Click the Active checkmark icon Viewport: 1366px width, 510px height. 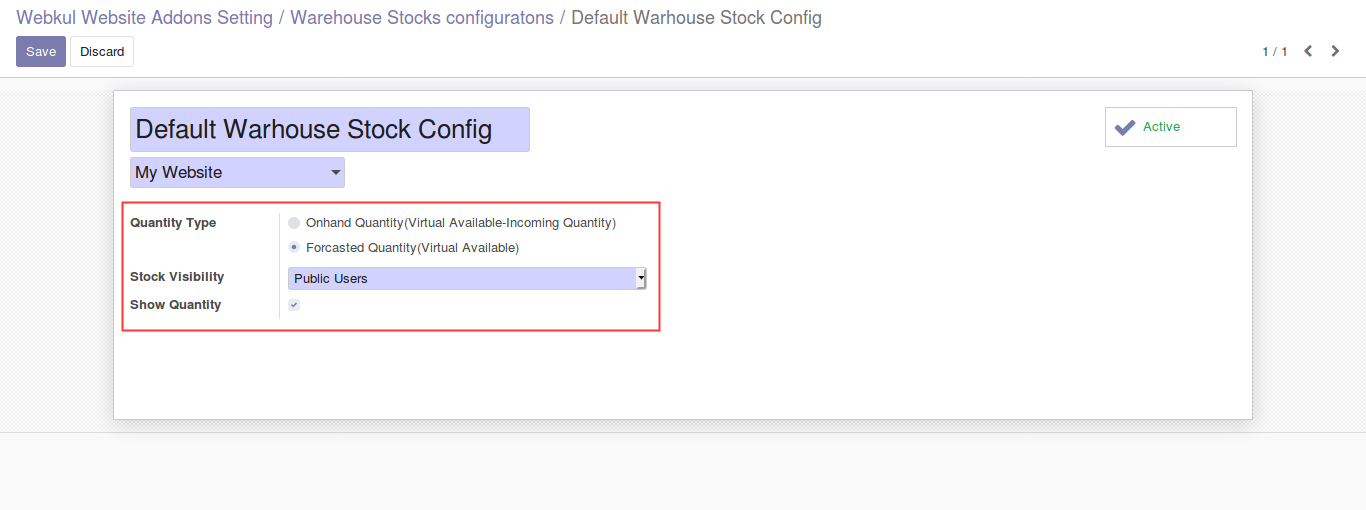[1125, 127]
